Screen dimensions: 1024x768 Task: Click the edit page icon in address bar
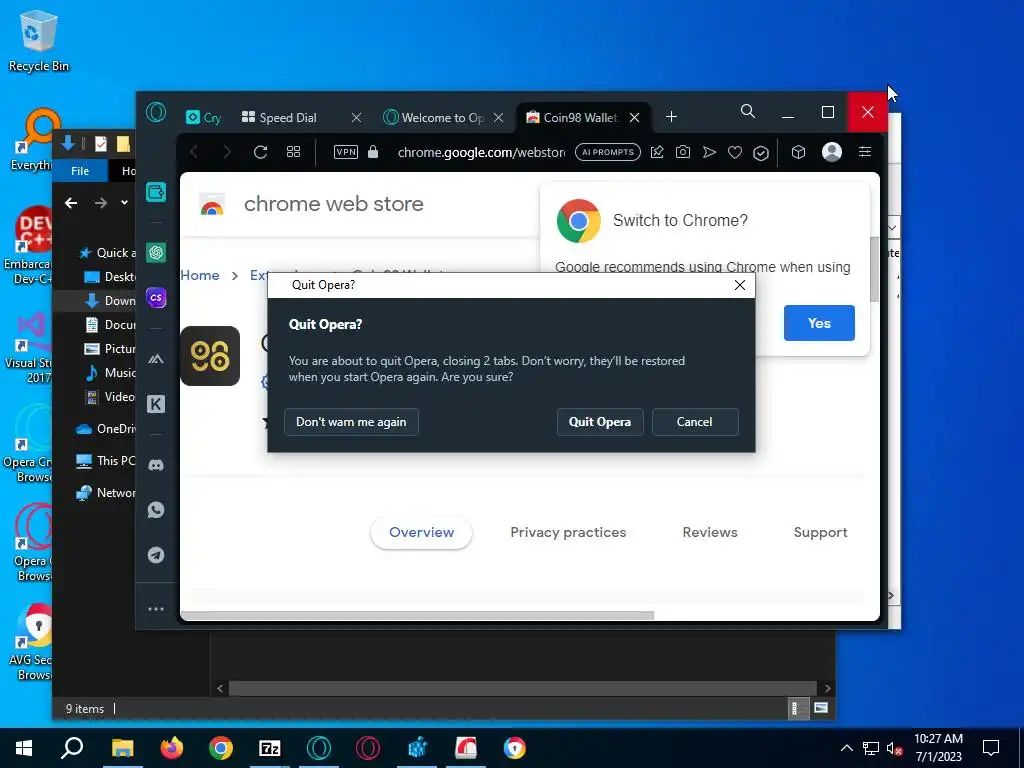click(657, 152)
